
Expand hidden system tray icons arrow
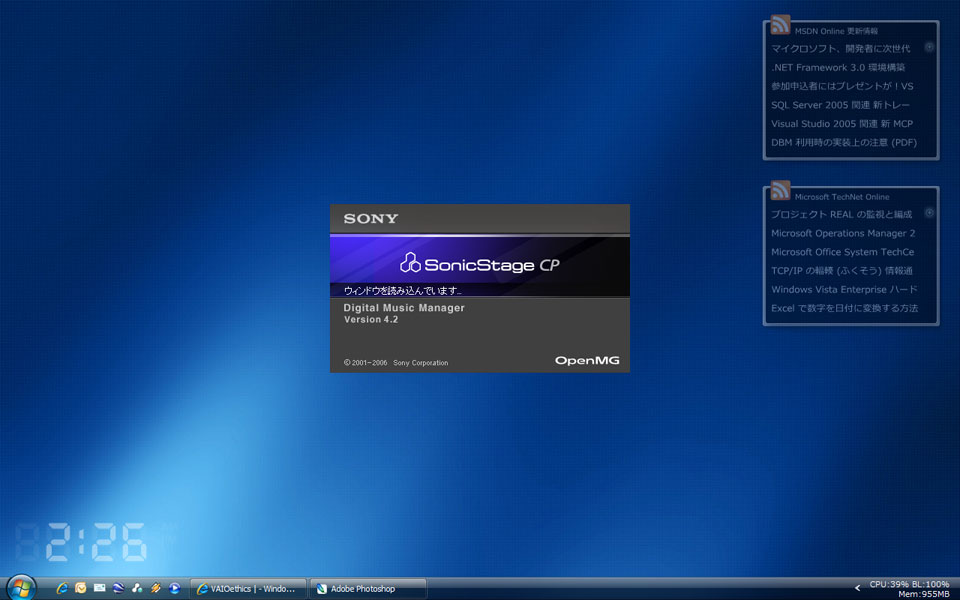click(x=857, y=588)
